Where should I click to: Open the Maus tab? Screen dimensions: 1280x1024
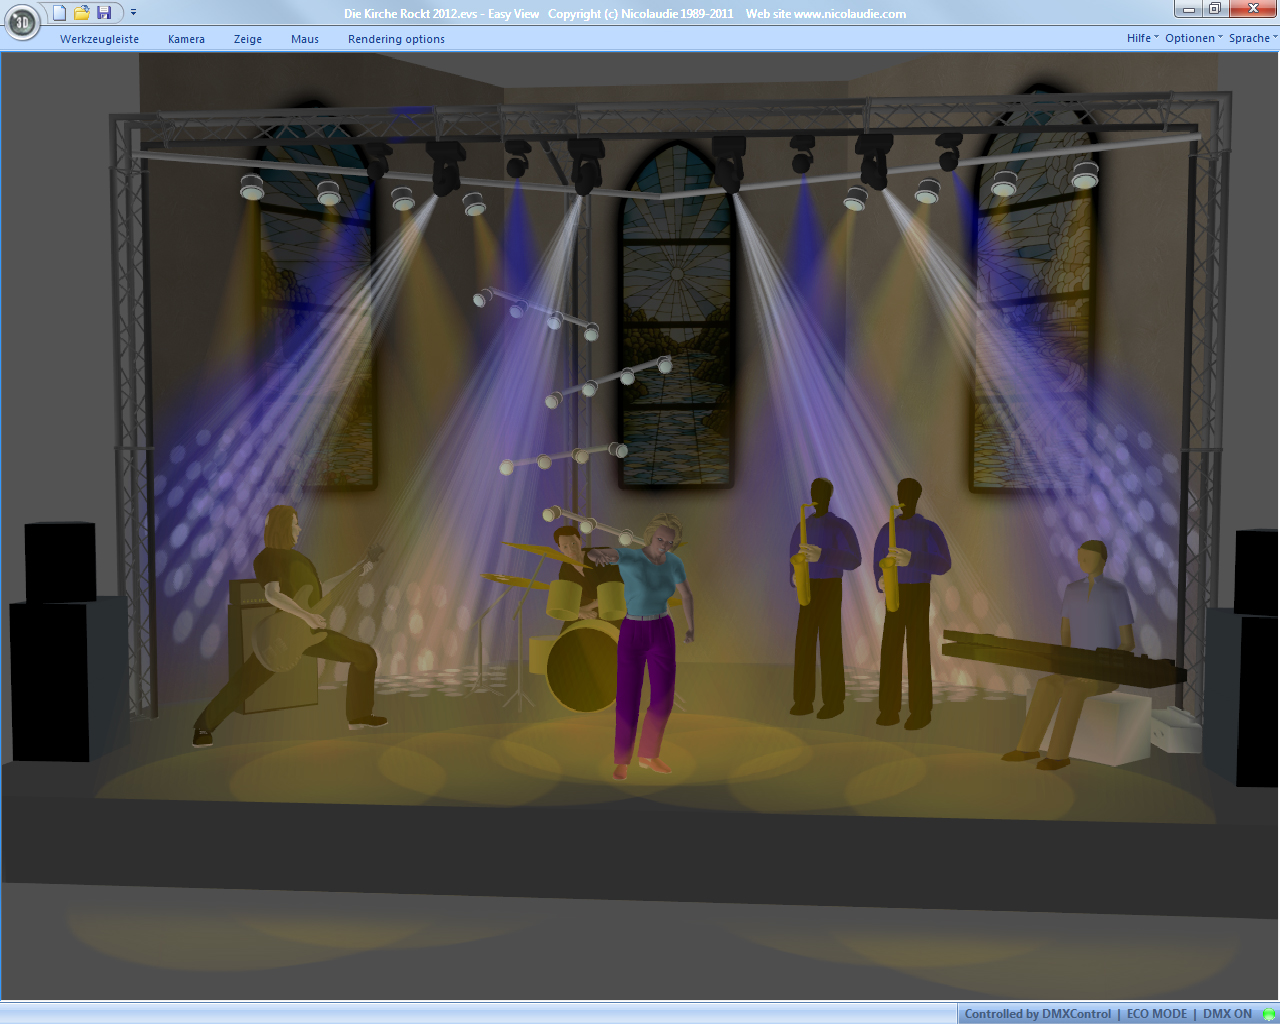point(305,39)
